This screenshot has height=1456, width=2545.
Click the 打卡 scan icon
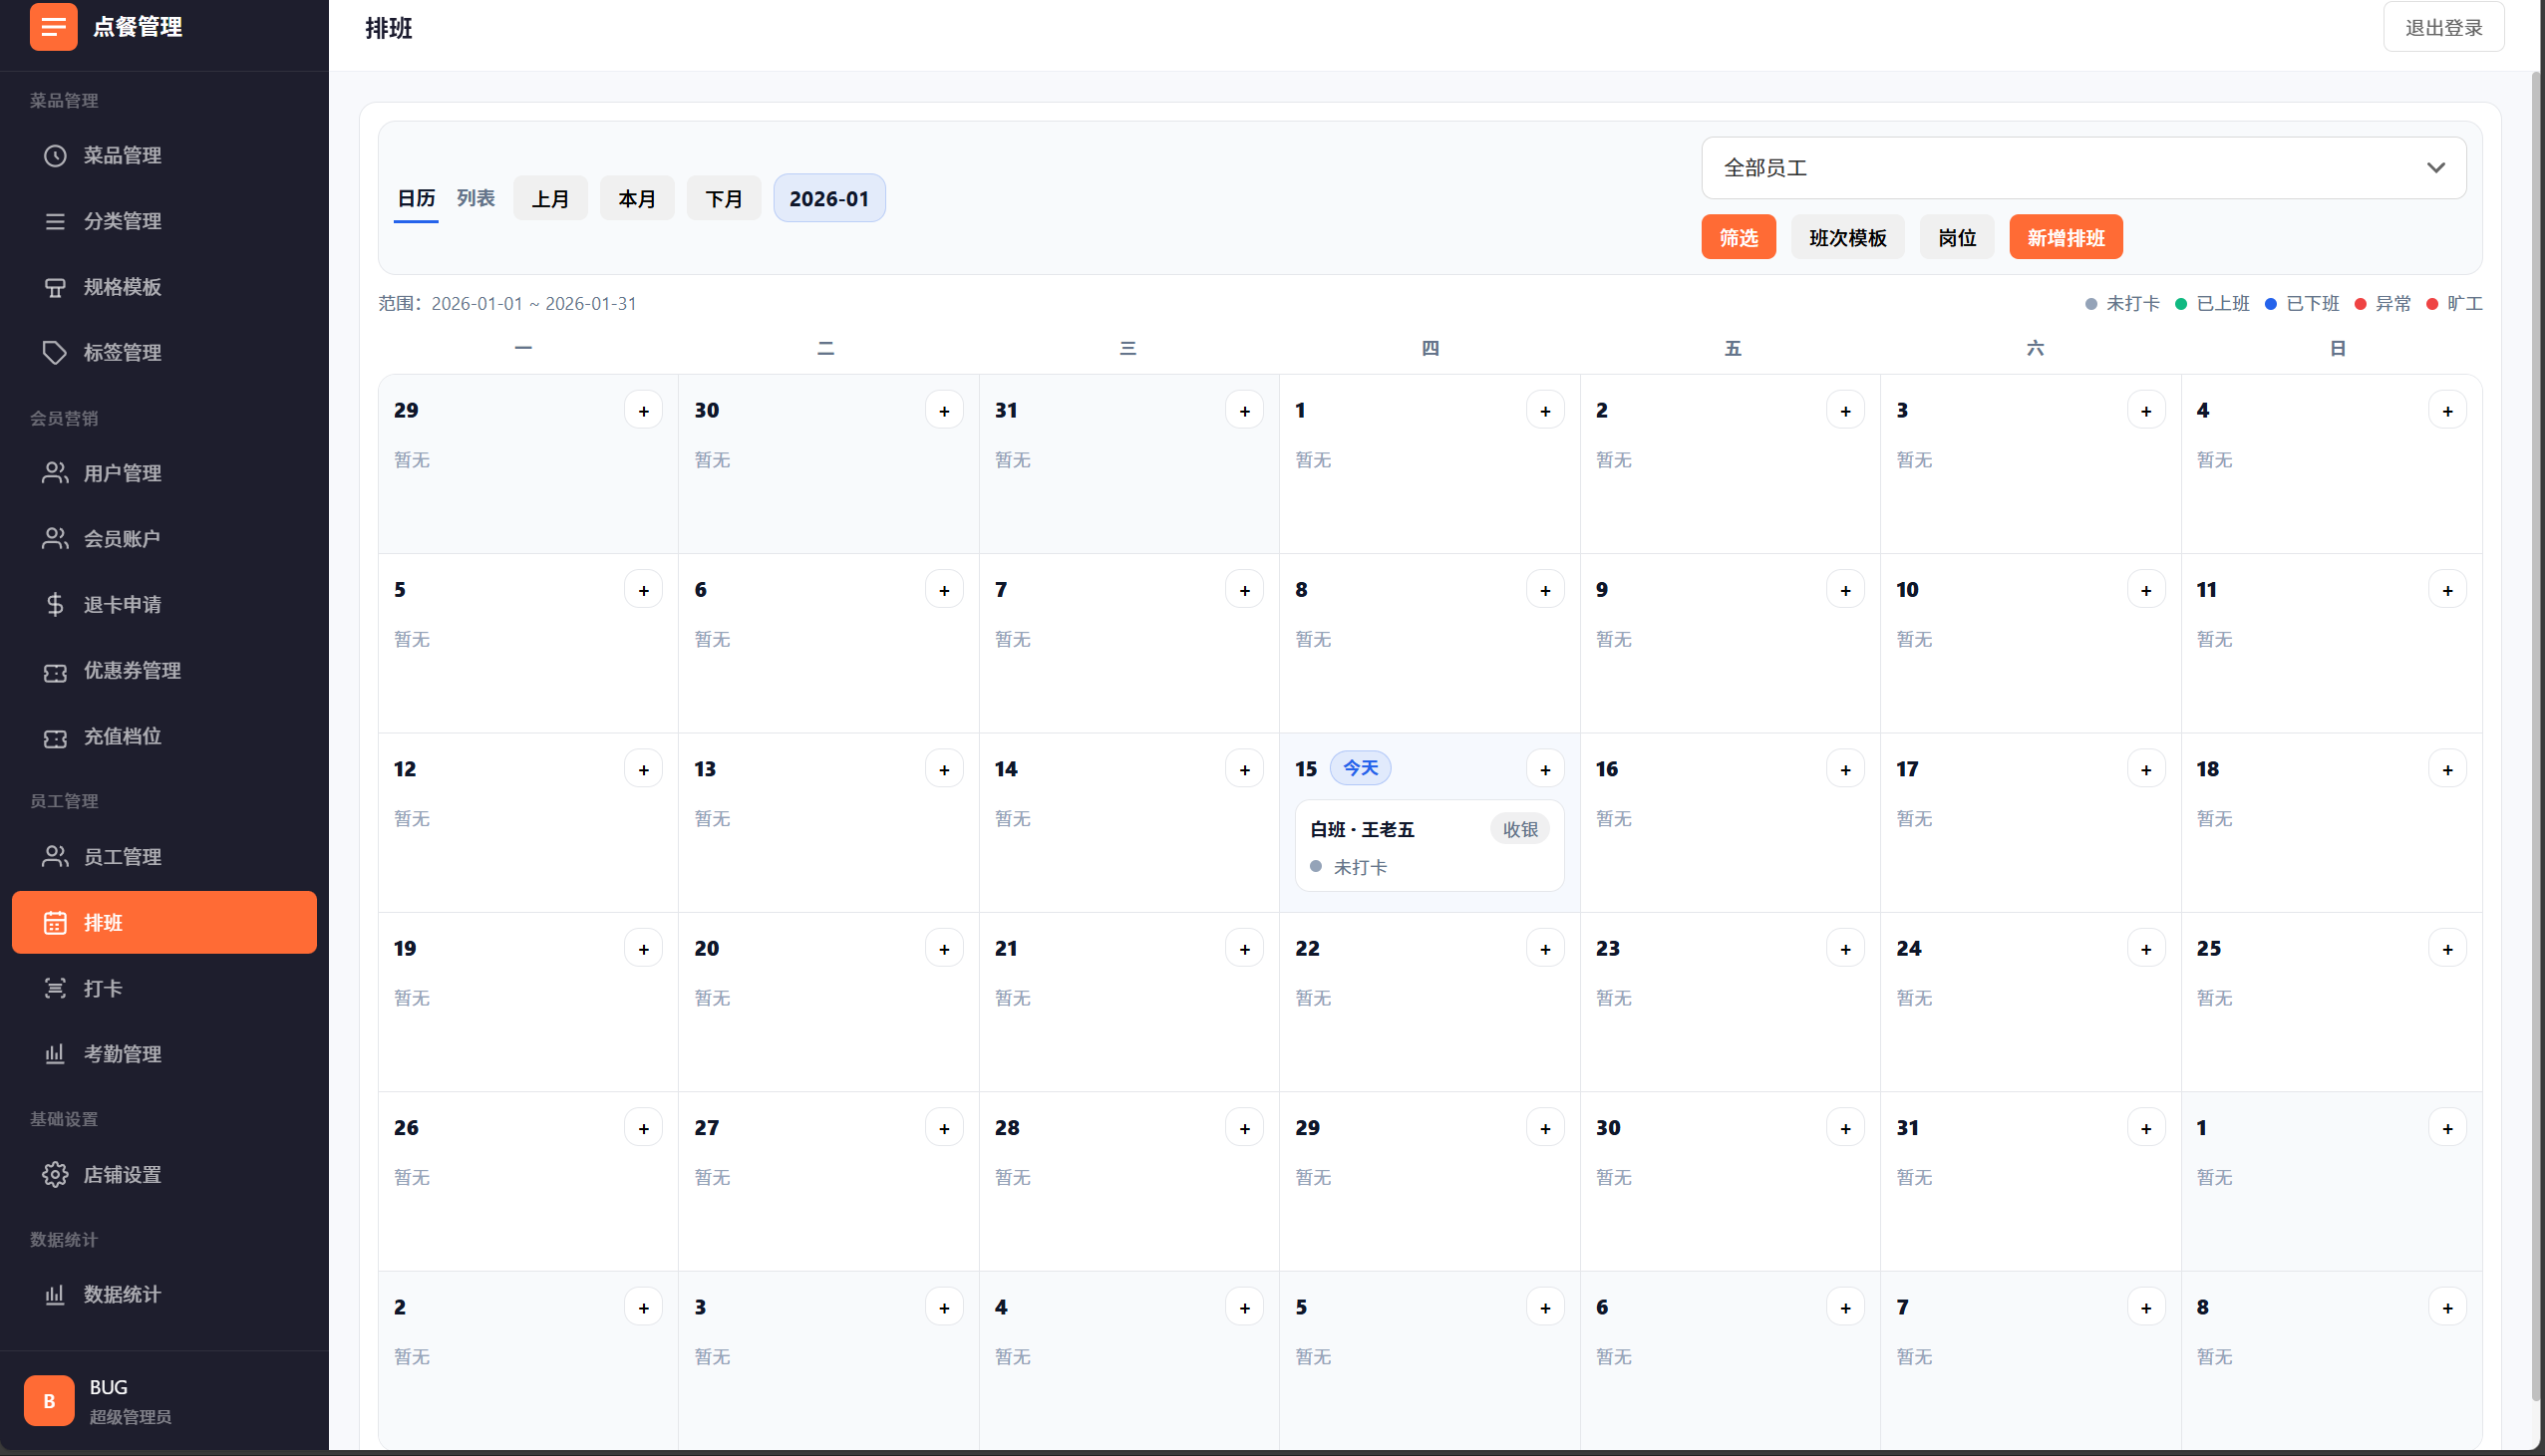tap(55, 988)
